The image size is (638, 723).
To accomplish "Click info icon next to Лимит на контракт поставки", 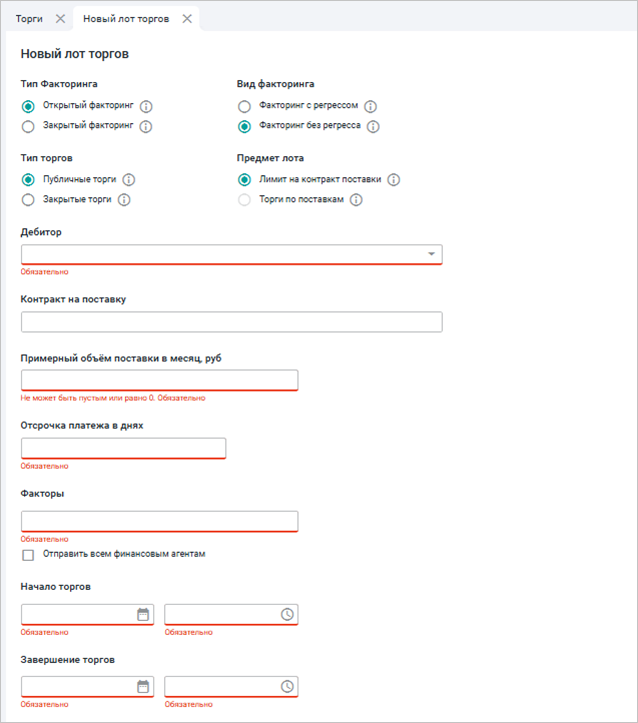I will [x=394, y=180].
